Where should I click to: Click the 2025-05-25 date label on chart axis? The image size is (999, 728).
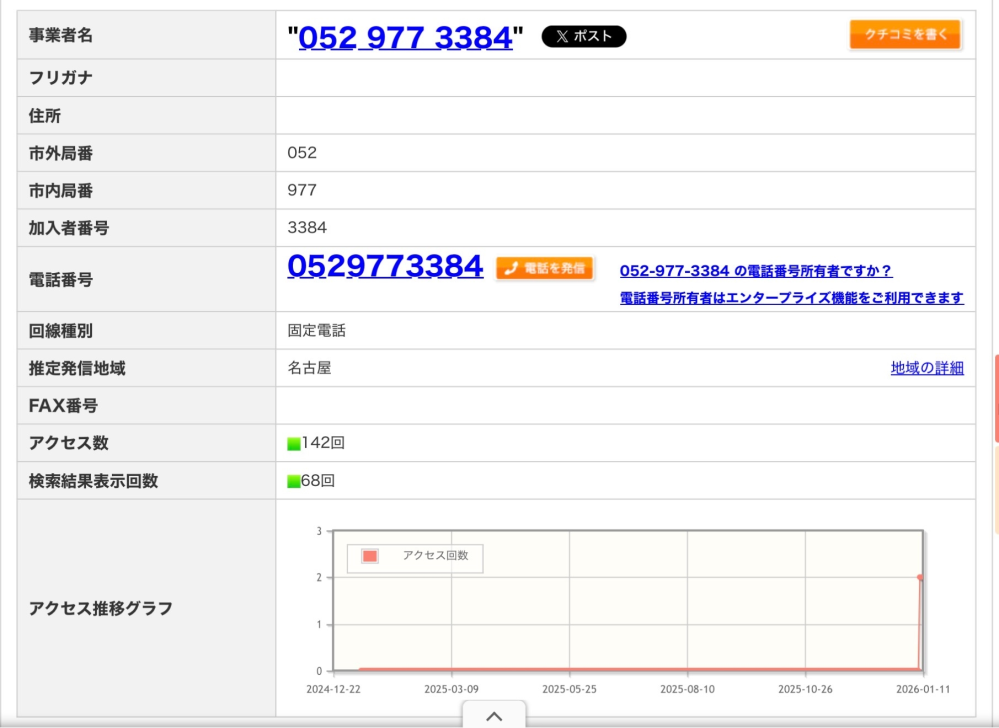pyautogui.click(x=569, y=689)
